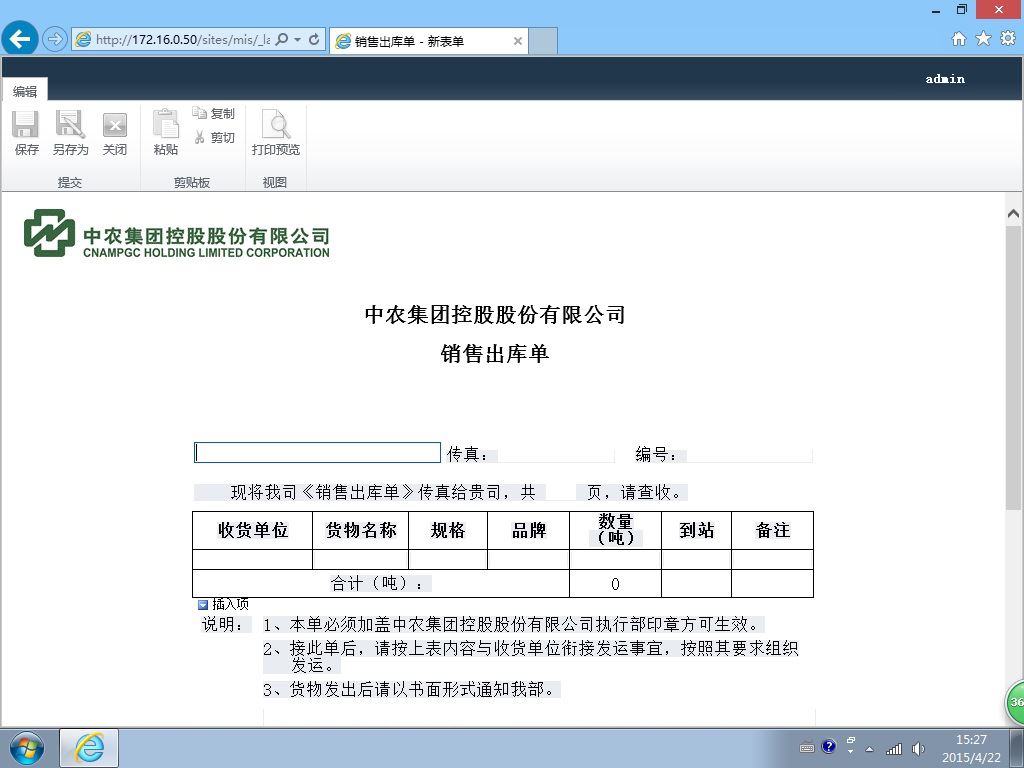This screenshot has height=768, width=1024.
Task: Click the on-screen keyboard tray icon
Action: point(807,747)
